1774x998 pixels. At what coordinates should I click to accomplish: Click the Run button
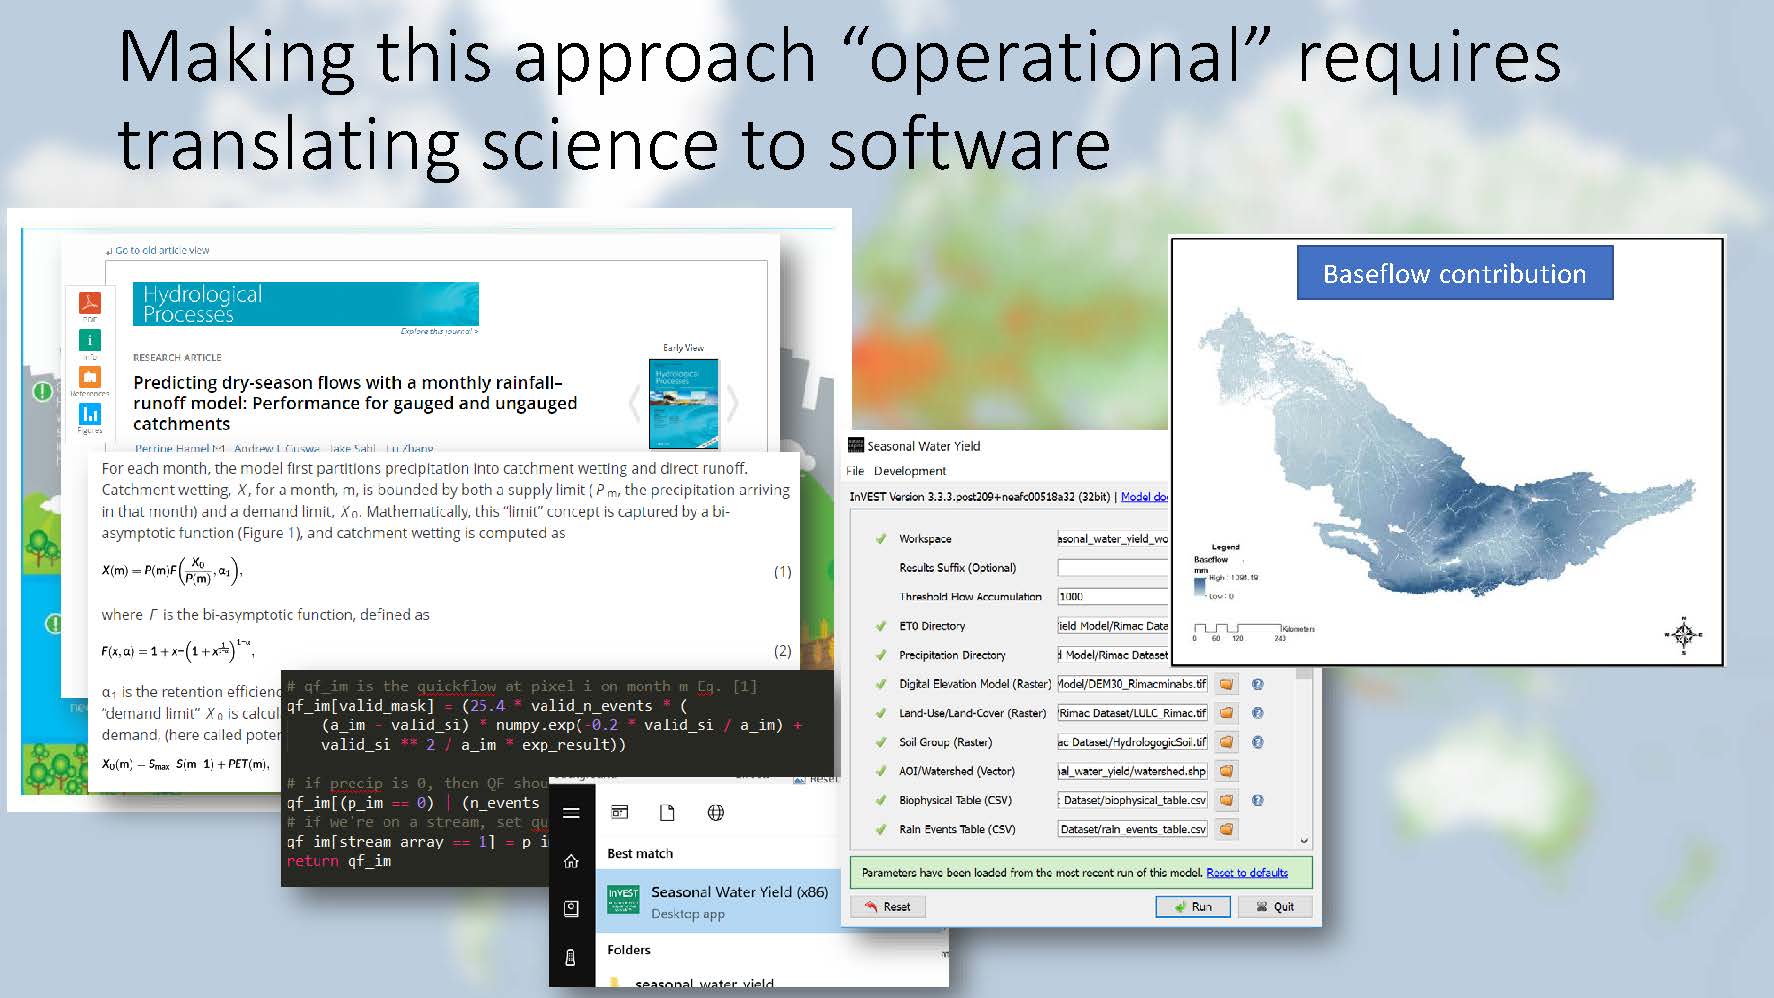1193,907
